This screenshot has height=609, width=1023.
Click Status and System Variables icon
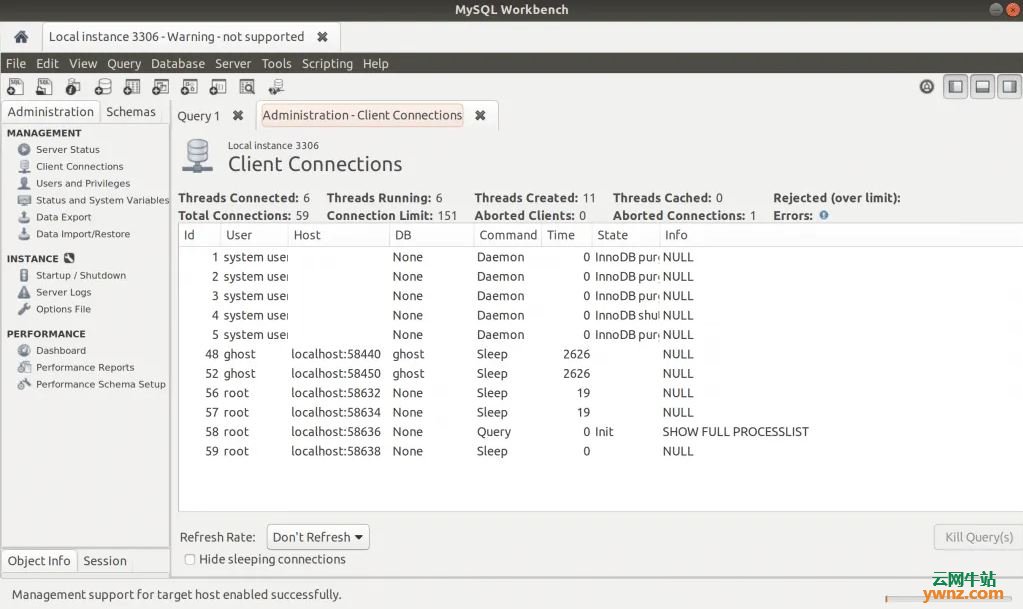(24, 200)
